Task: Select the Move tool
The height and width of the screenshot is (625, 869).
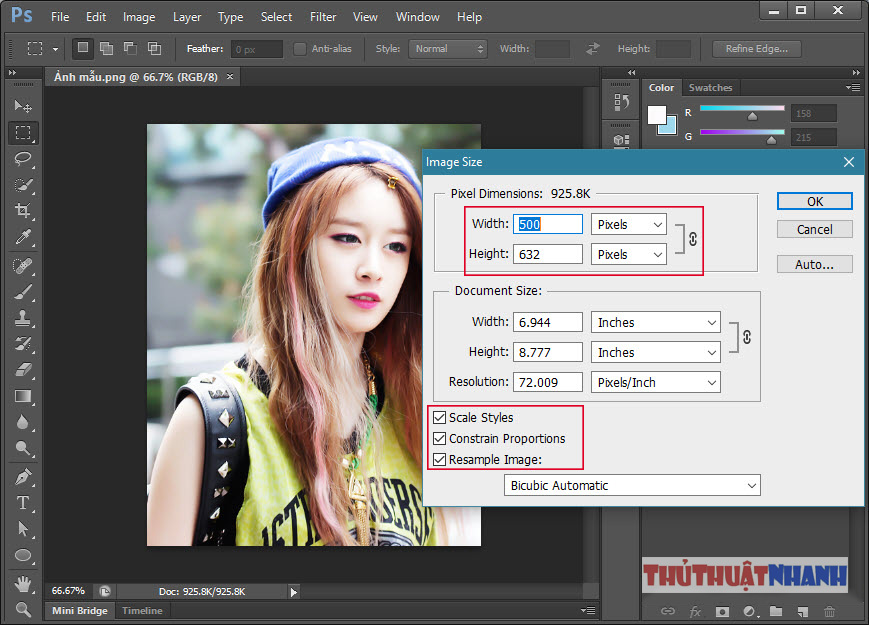Action: tap(23, 106)
